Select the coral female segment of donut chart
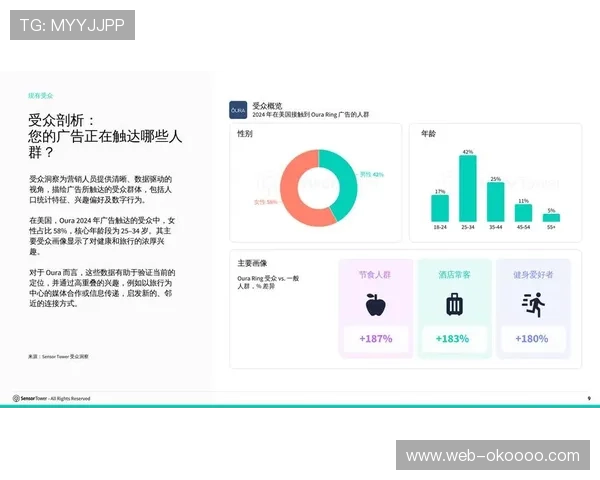This screenshot has height=480, width=600. click(291, 191)
